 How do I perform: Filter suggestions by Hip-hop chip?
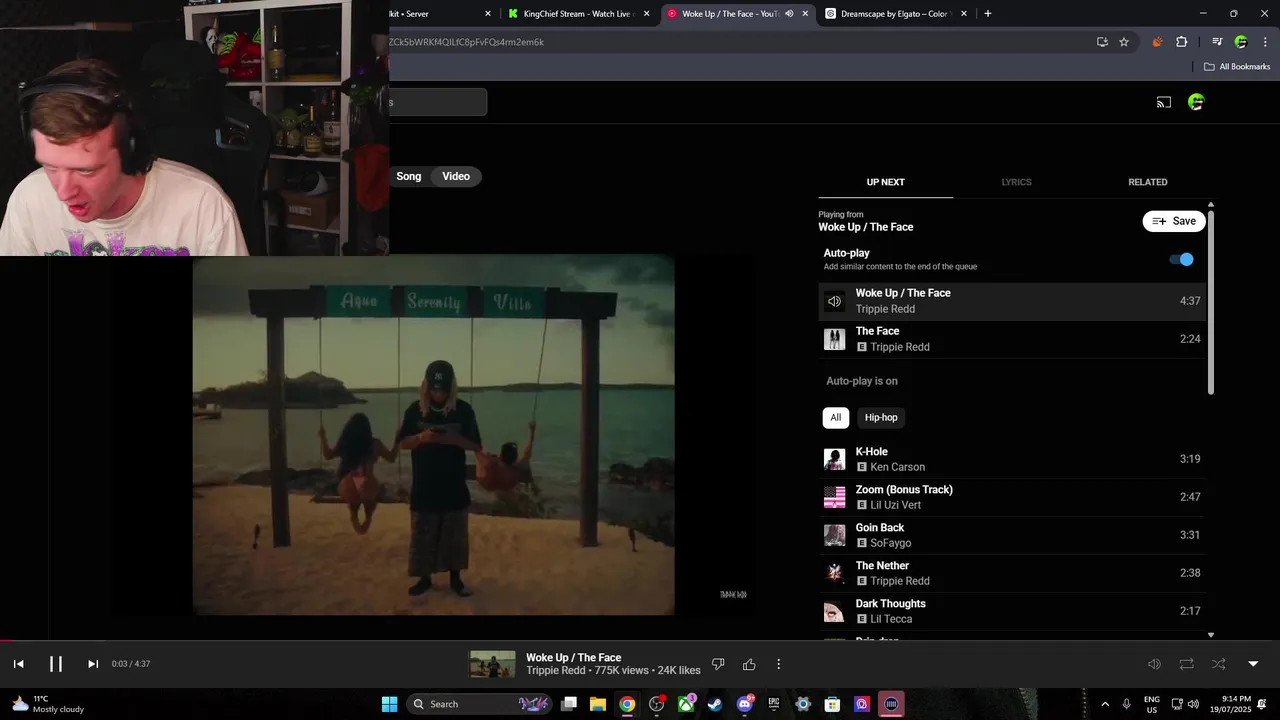[x=881, y=417]
